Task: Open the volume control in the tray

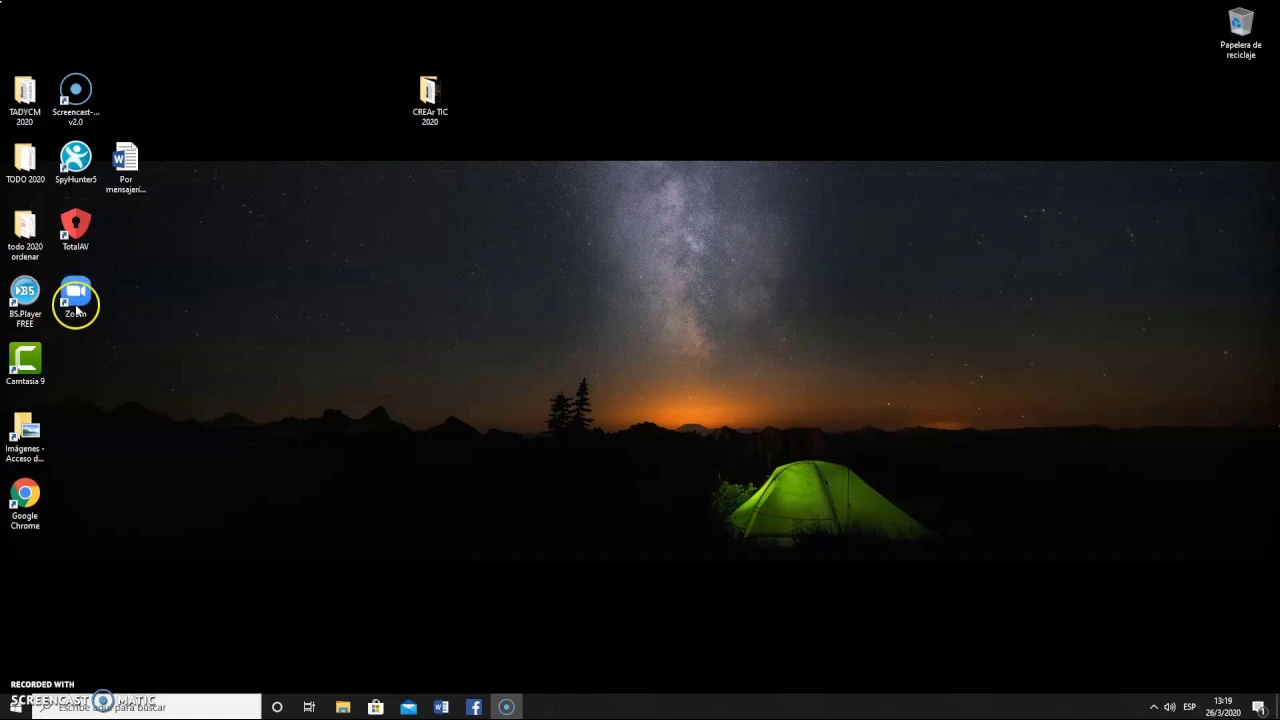Action: point(1170,707)
